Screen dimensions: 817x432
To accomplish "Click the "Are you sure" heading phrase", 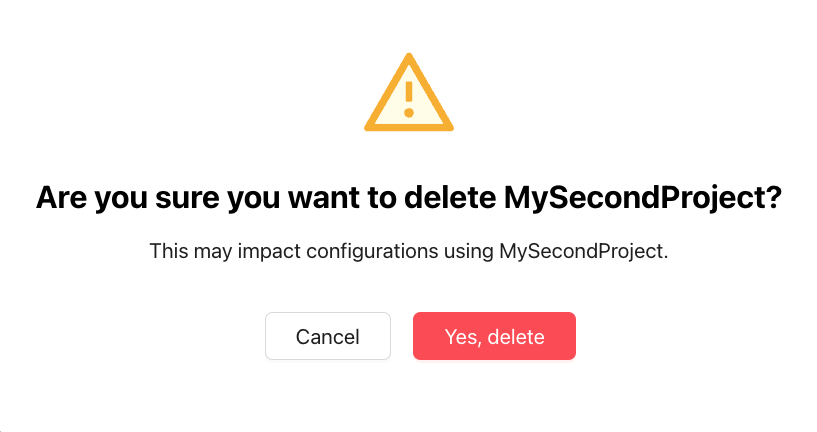I will pos(129,198).
